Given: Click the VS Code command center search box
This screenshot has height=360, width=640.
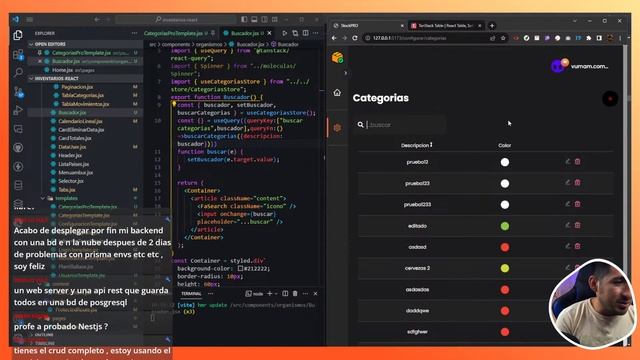Looking at the screenshot, I should [176, 19].
